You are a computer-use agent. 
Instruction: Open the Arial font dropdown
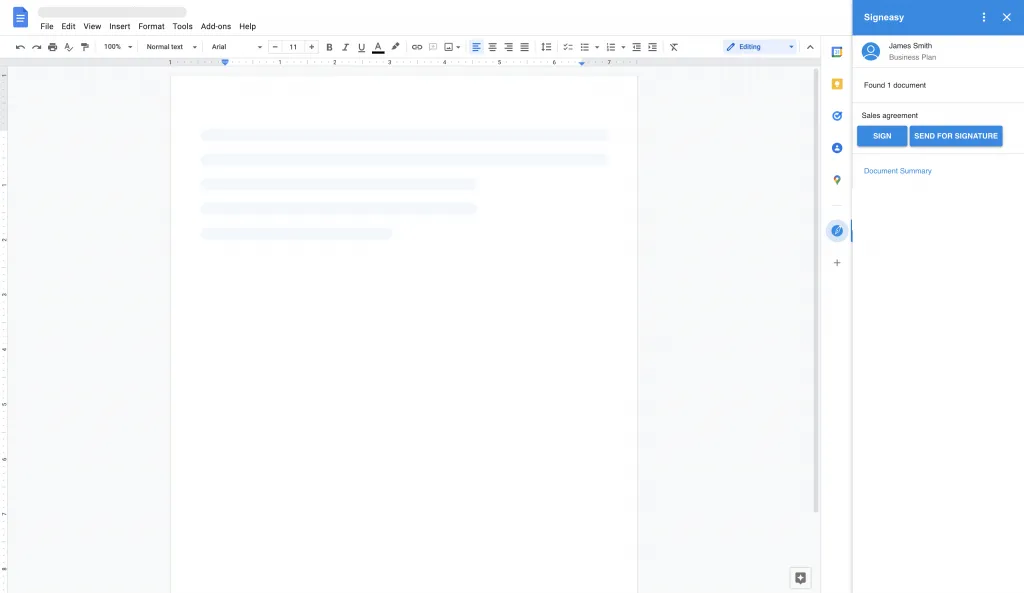[x=236, y=47]
